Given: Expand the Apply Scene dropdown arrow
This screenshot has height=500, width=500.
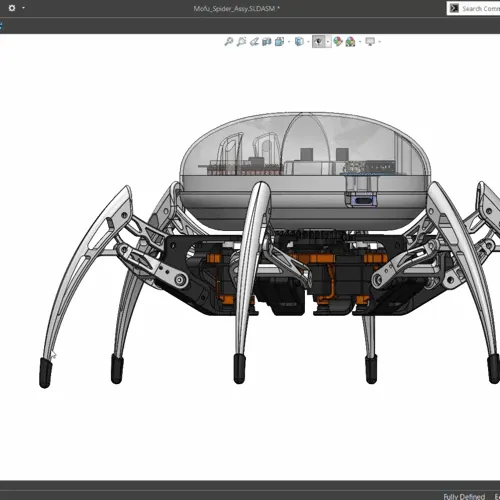Looking at the screenshot, I should [x=360, y=42].
